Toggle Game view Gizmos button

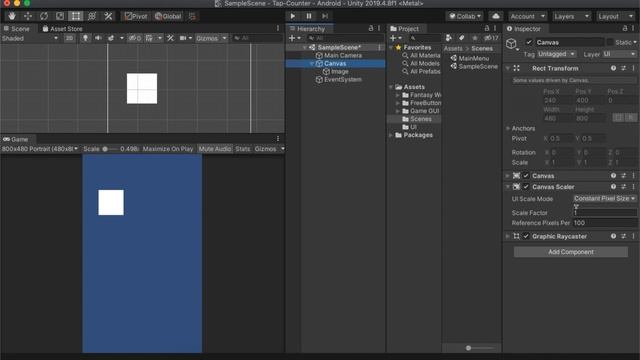pos(265,149)
